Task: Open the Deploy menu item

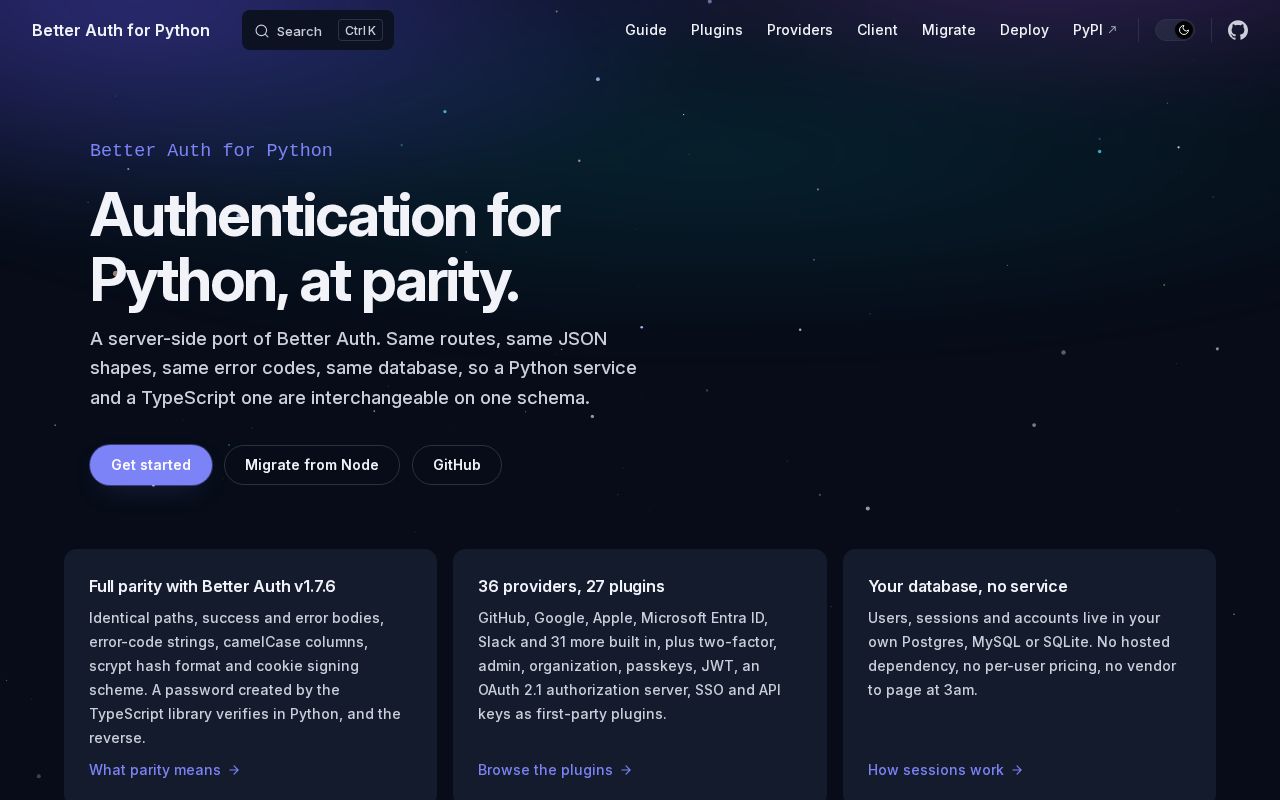Action: point(1024,30)
